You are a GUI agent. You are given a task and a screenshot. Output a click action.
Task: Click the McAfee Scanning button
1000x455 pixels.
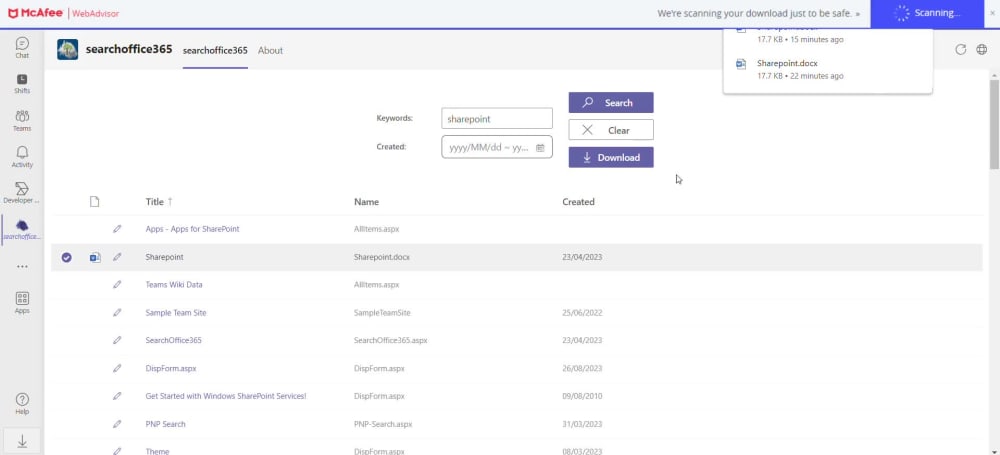click(x=927, y=13)
